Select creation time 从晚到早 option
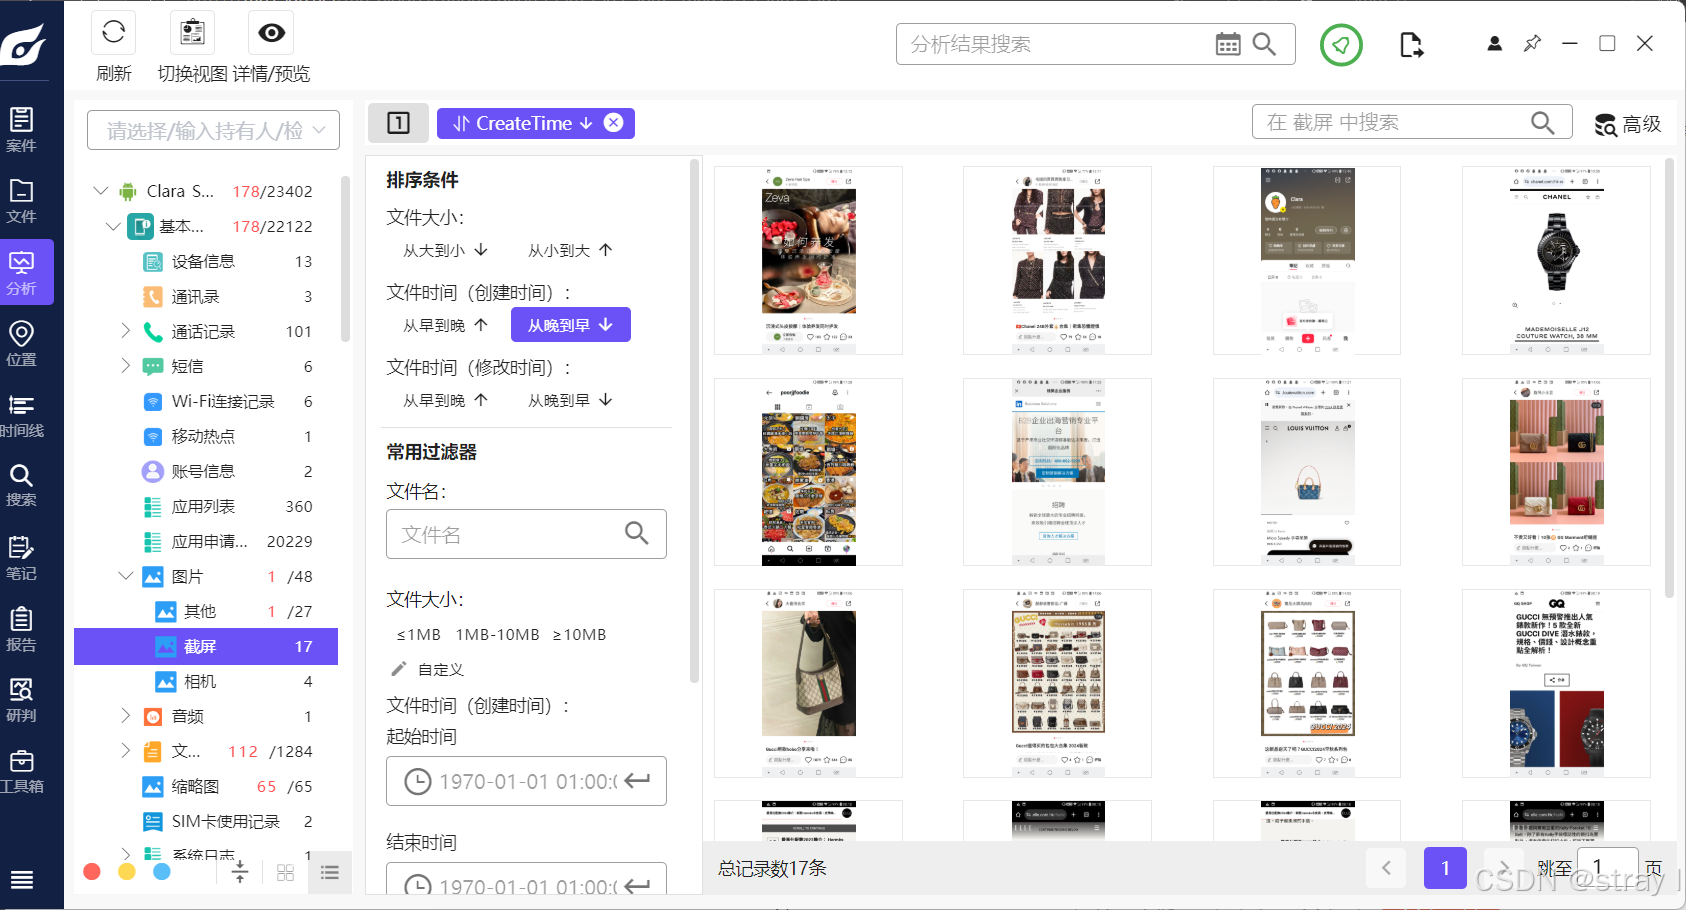 570,325
